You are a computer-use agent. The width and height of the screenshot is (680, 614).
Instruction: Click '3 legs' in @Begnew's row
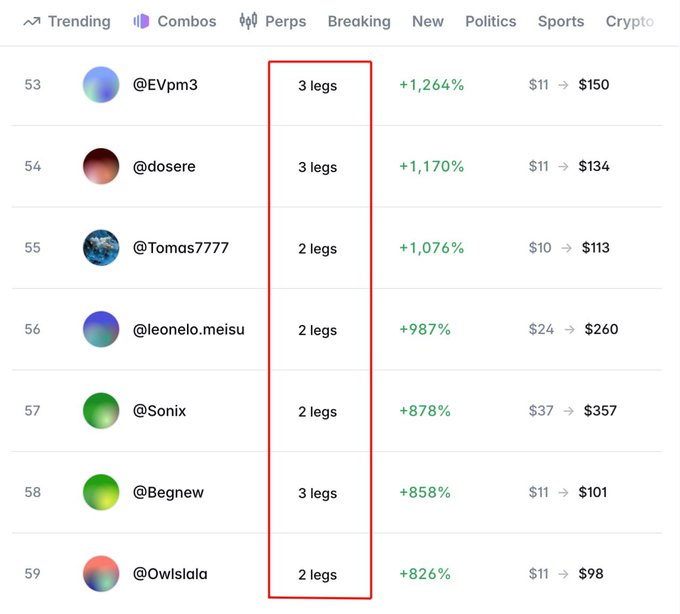317,493
